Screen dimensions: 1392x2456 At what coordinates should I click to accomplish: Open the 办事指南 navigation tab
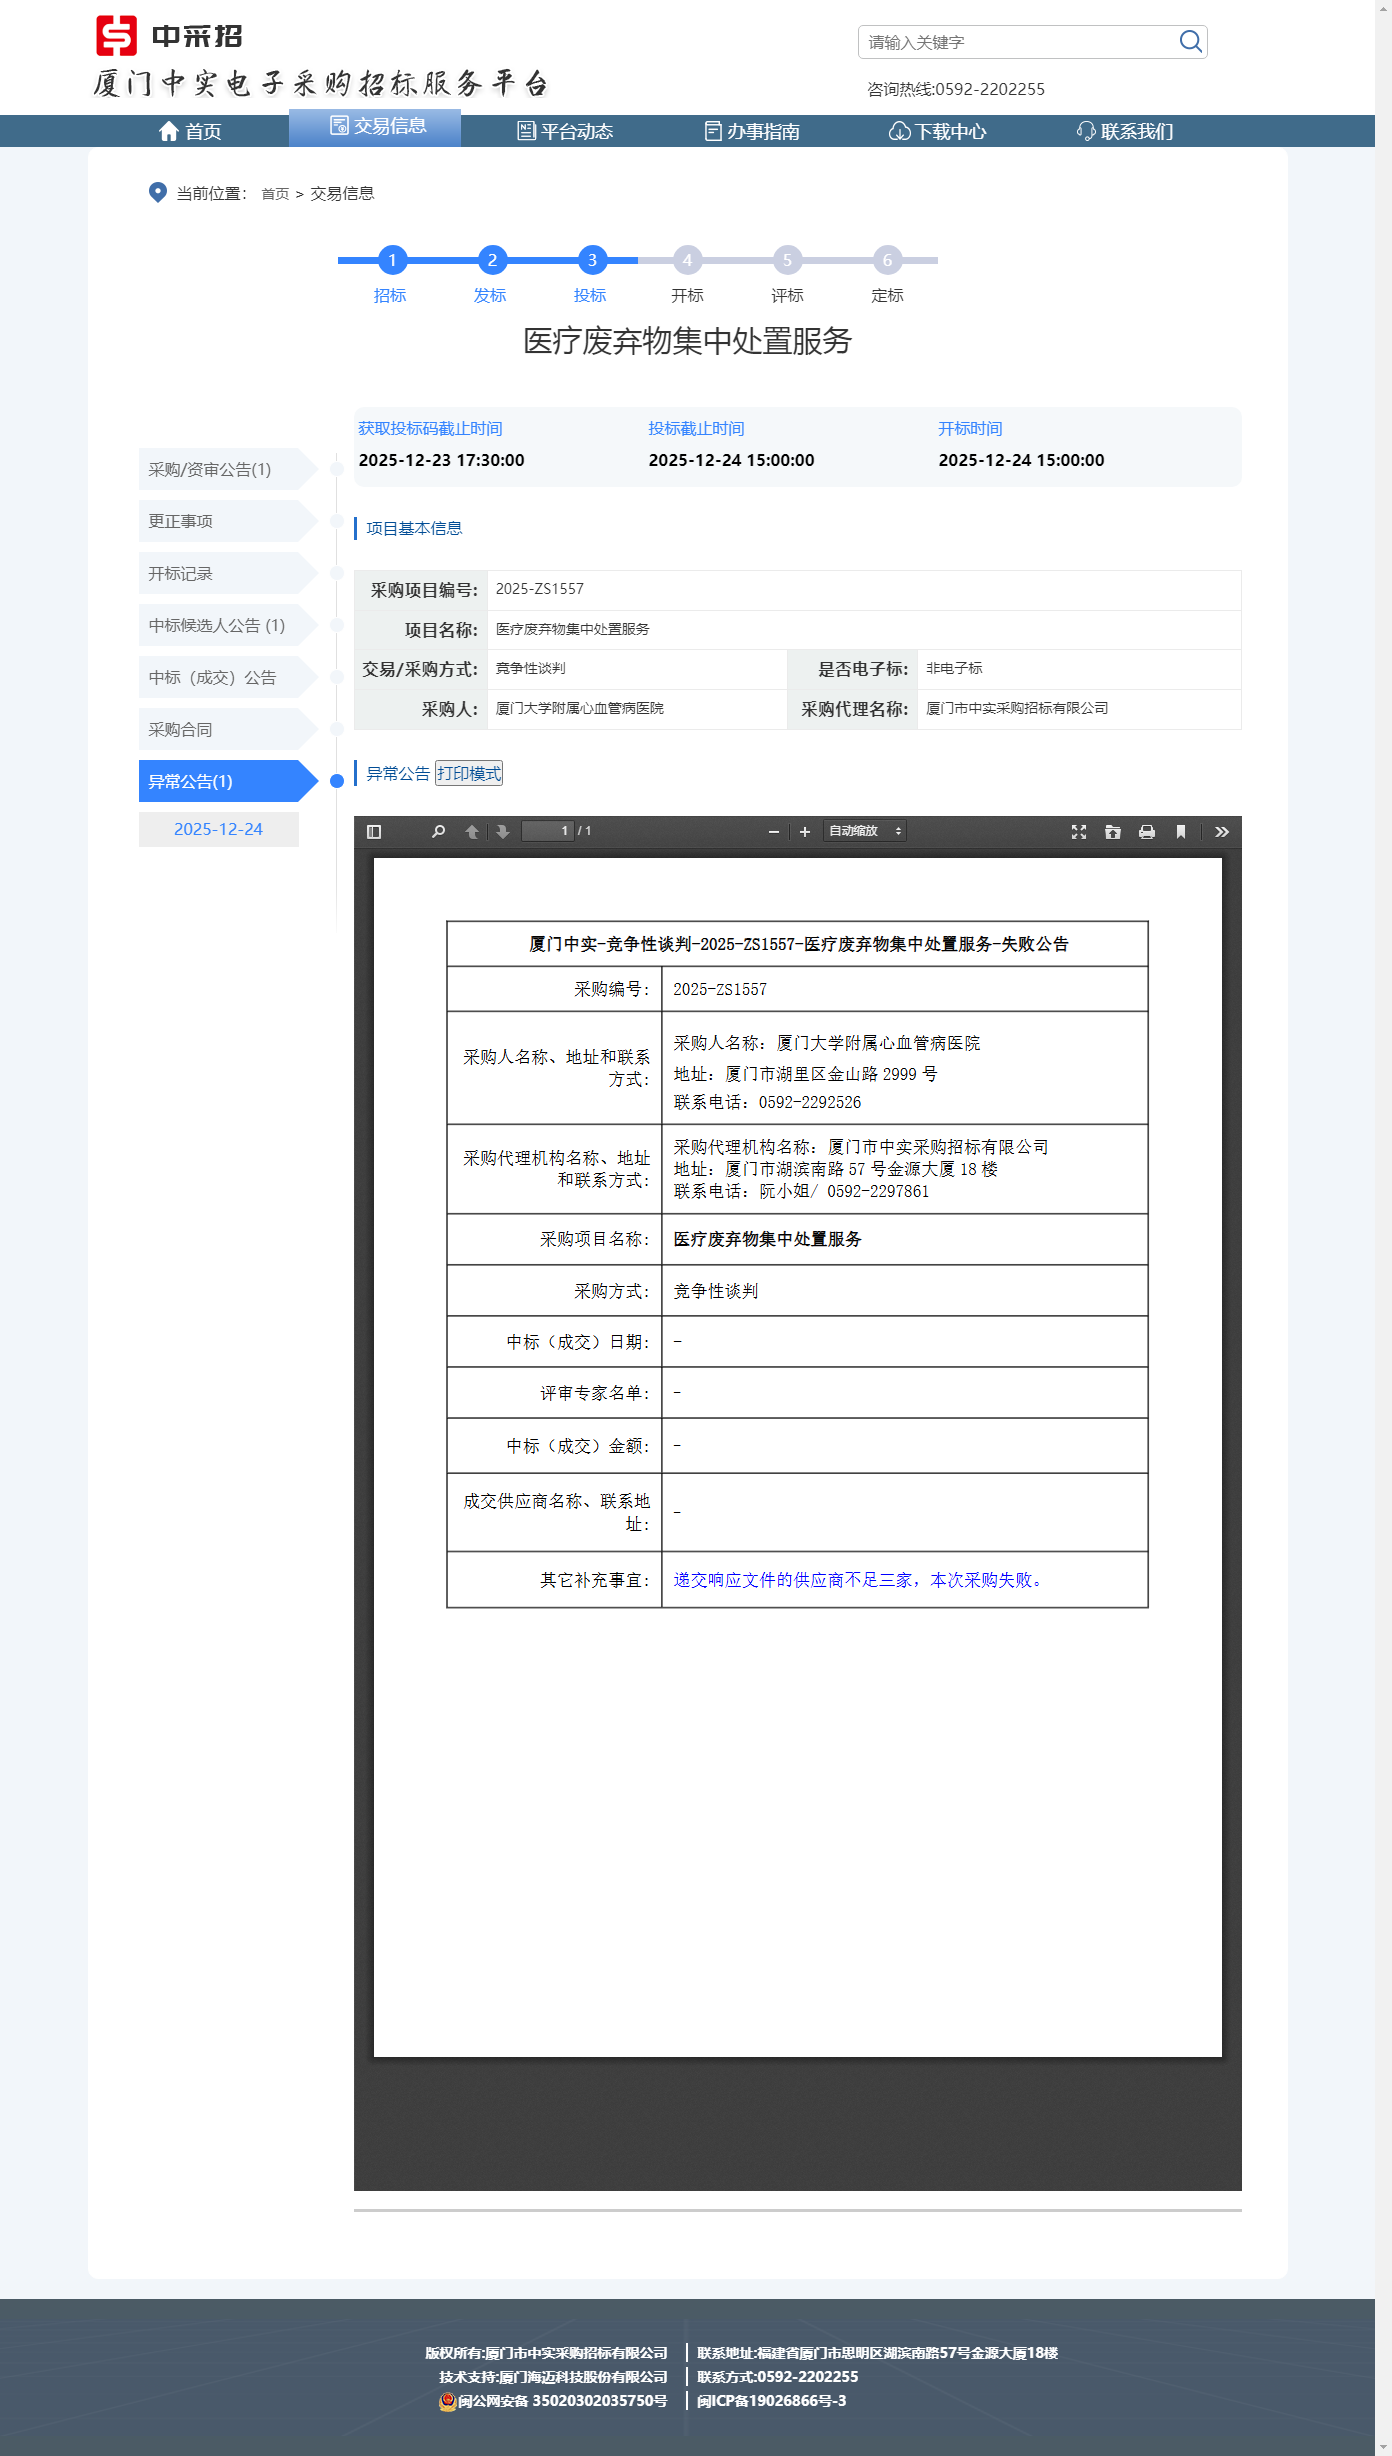752,131
